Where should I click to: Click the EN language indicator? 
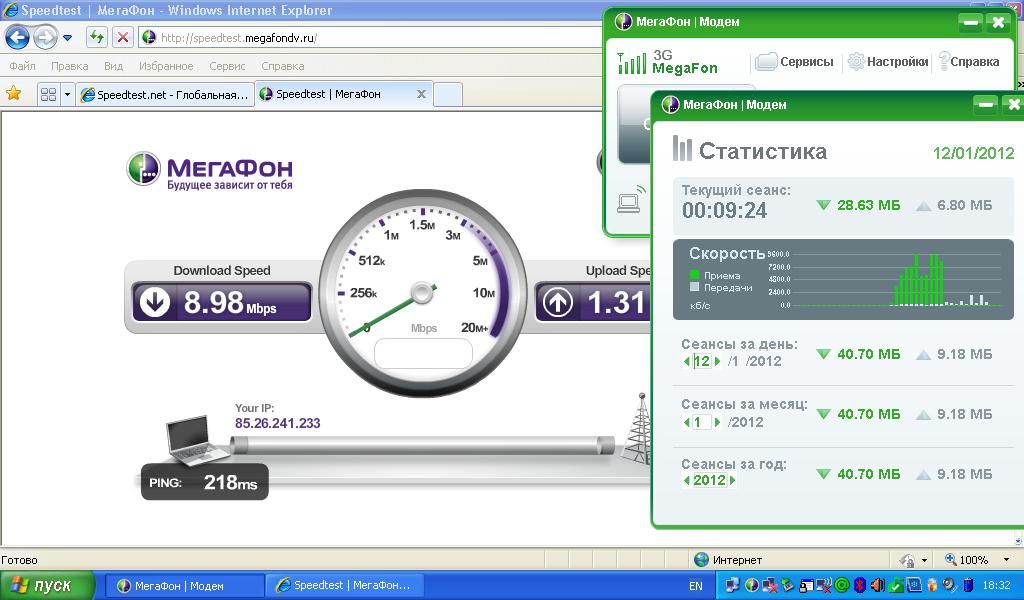click(696, 586)
